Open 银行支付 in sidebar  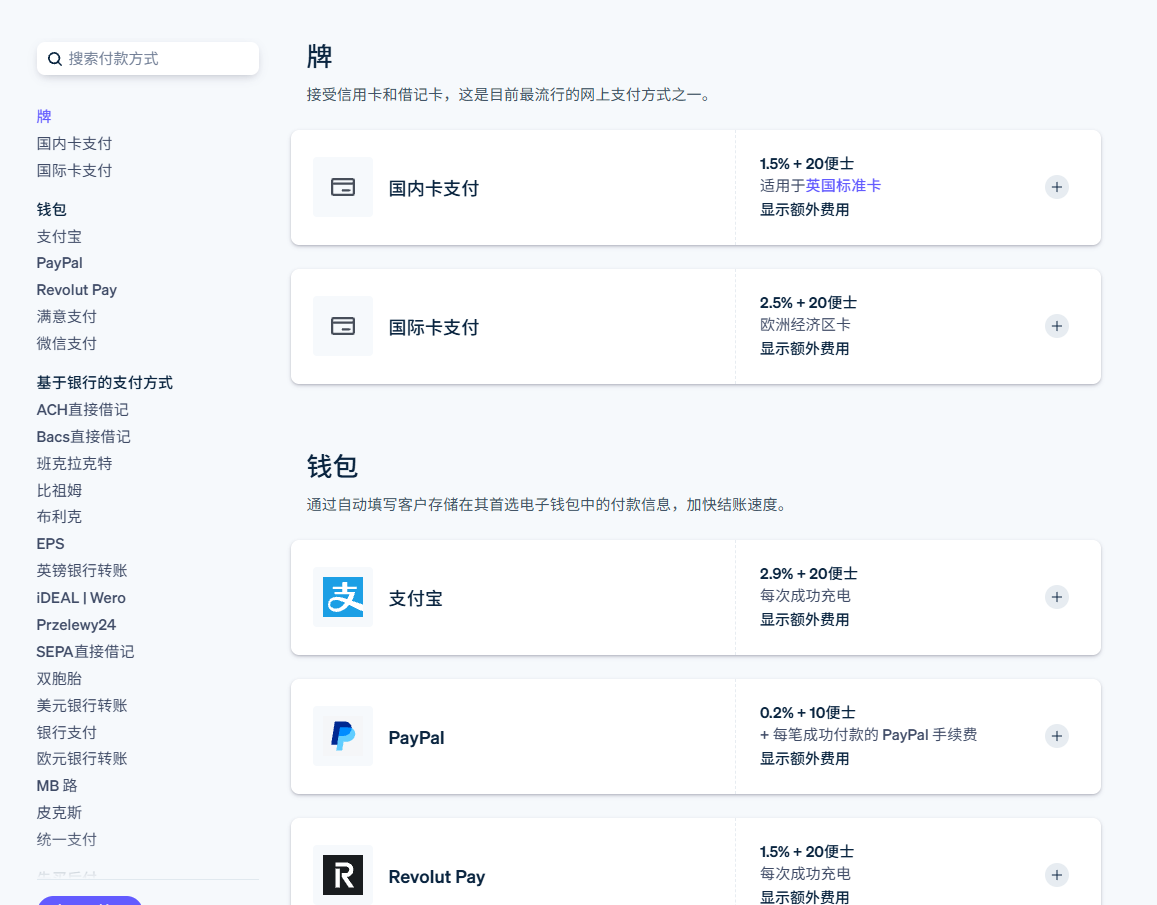(x=66, y=732)
